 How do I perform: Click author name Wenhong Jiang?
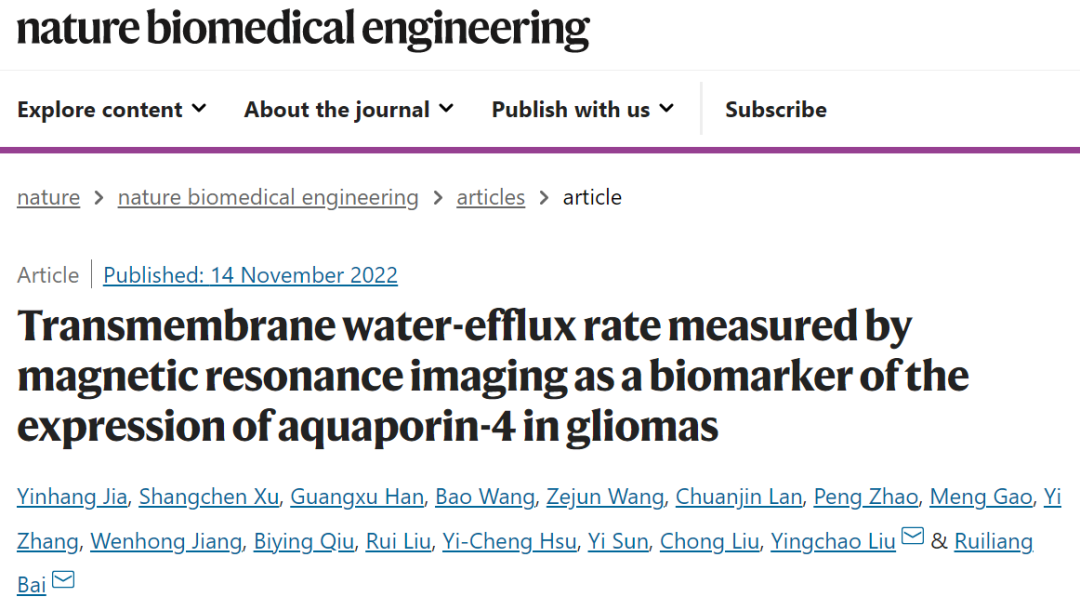point(166,542)
